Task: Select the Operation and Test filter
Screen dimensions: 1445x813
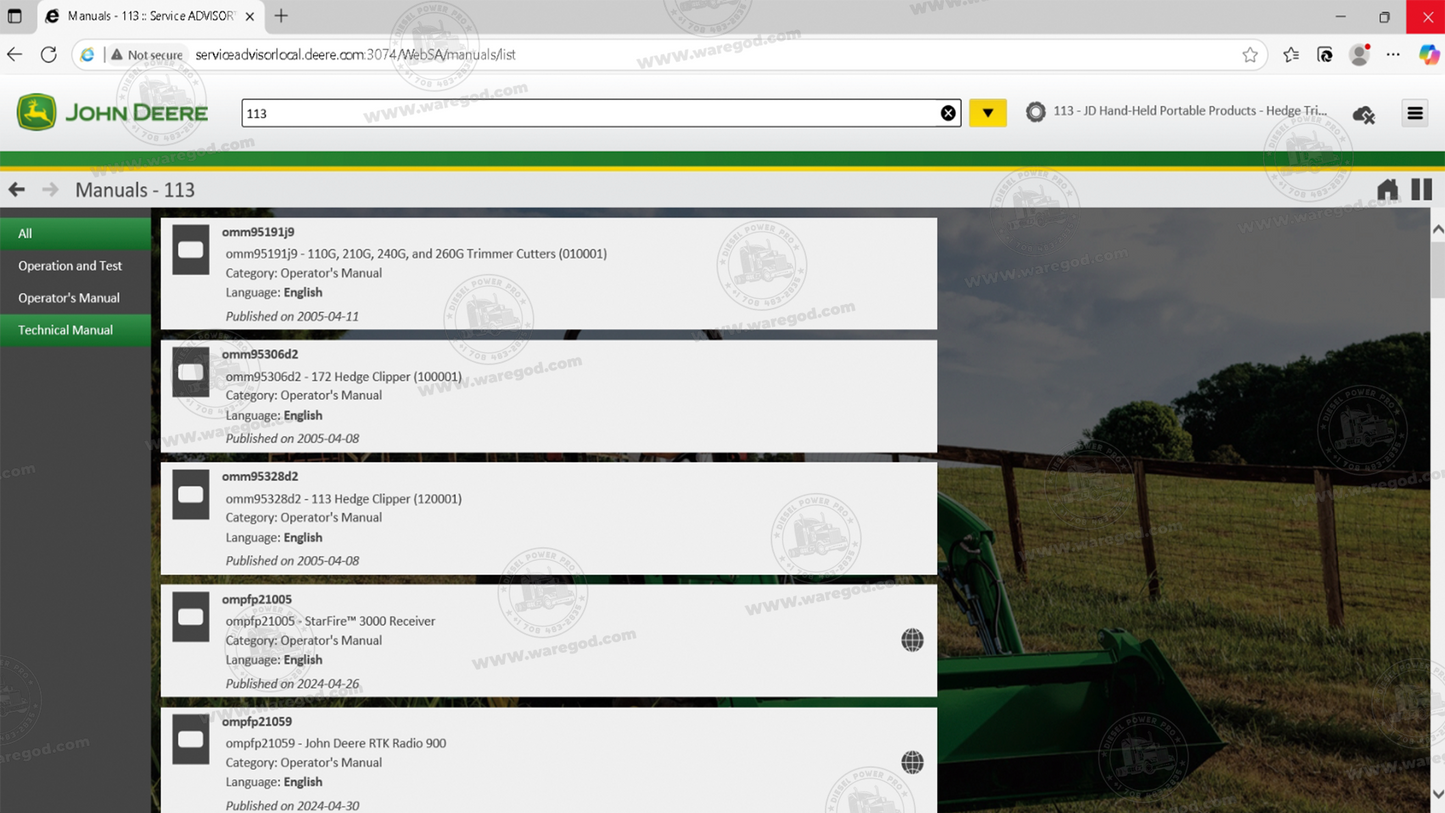Action: (70, 265)
